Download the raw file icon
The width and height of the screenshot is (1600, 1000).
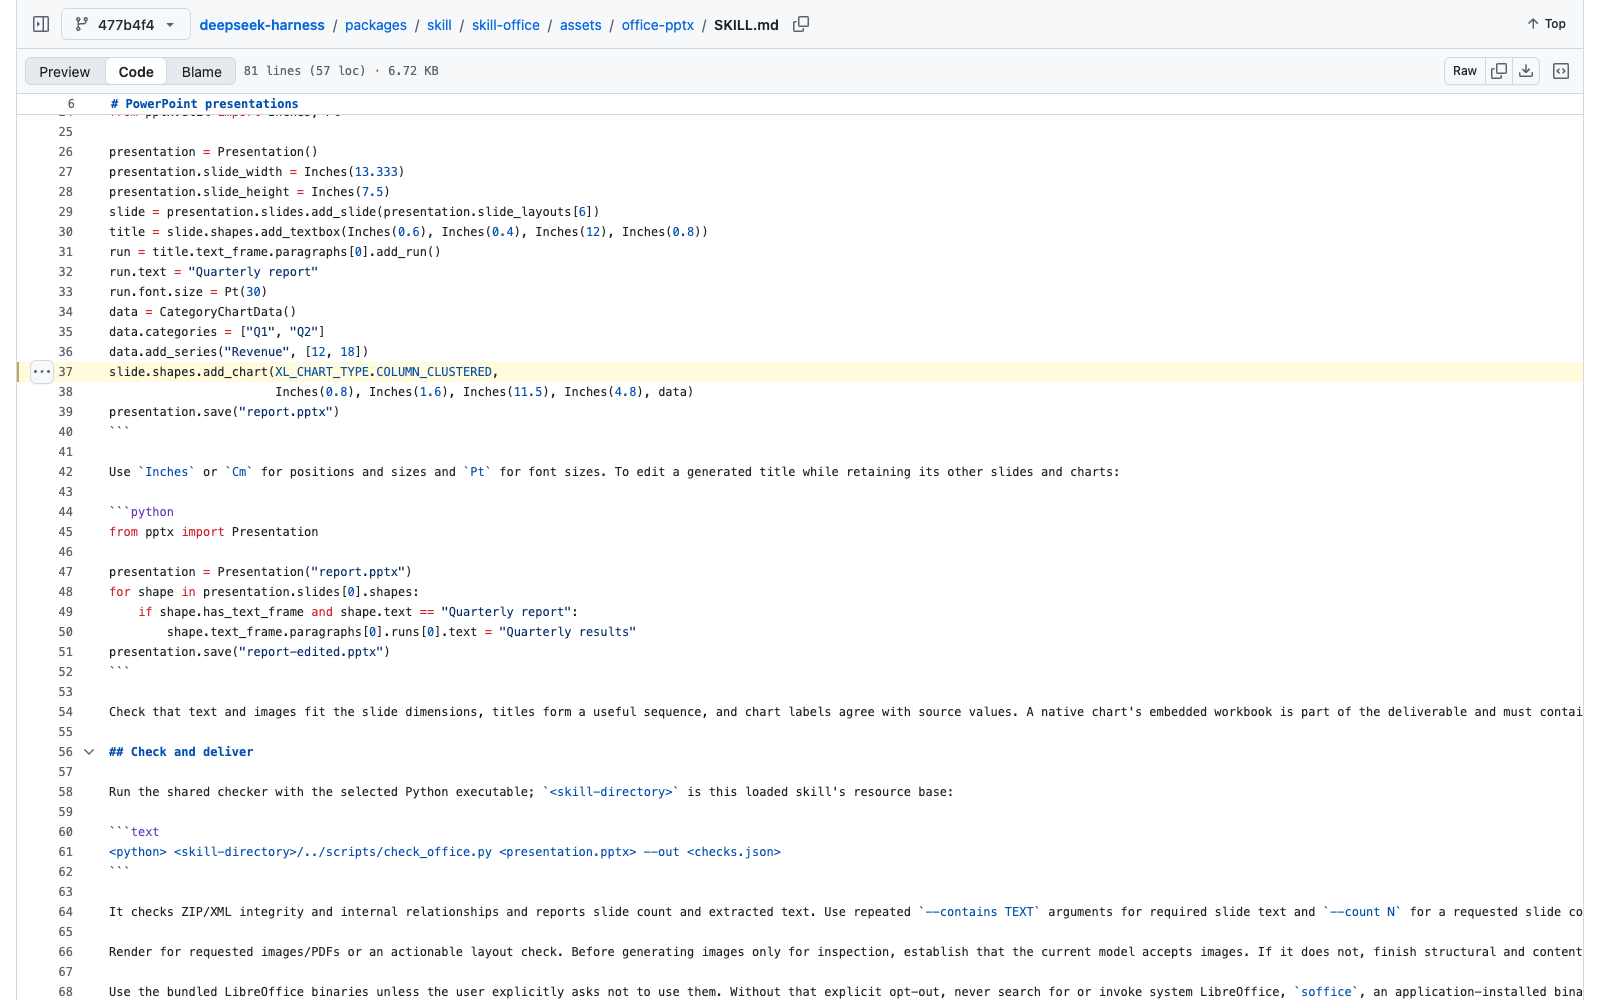click(1526, 71)
